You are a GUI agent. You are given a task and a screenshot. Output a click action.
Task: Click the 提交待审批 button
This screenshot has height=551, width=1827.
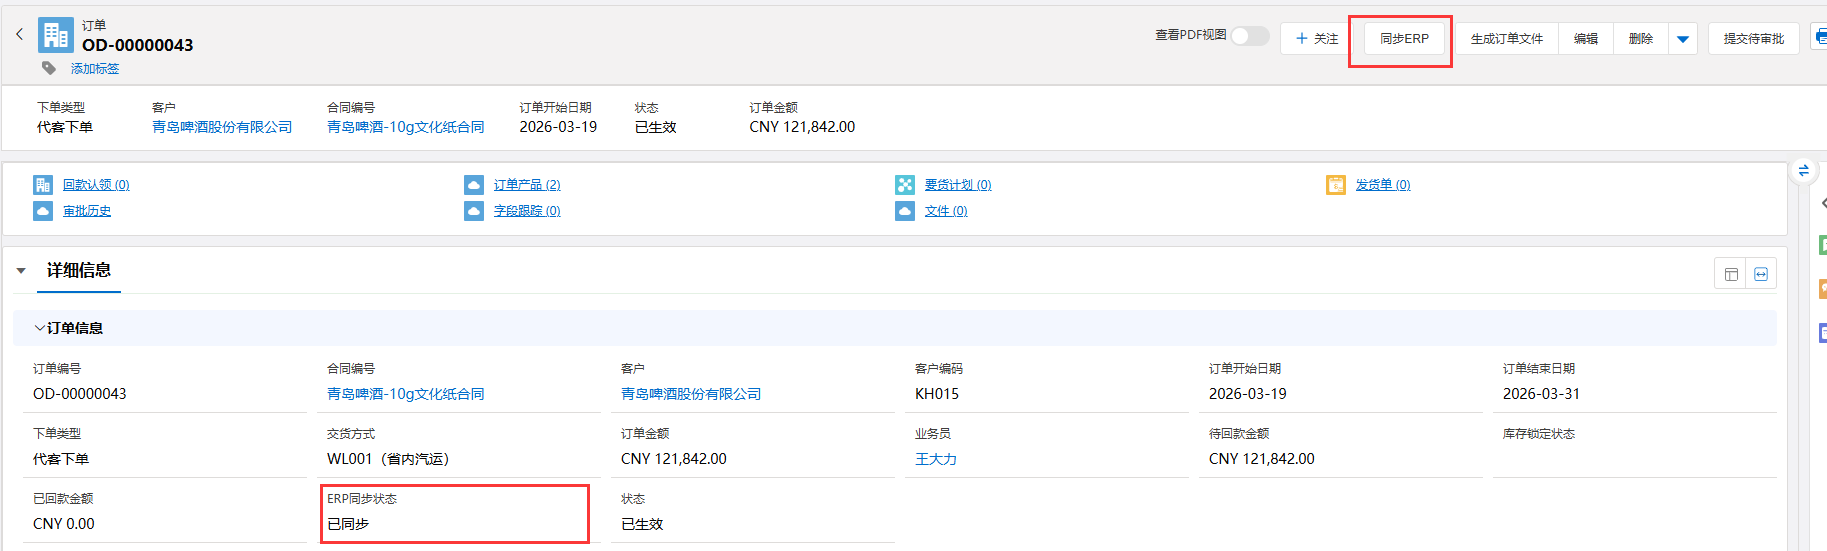click(1753, 39)
